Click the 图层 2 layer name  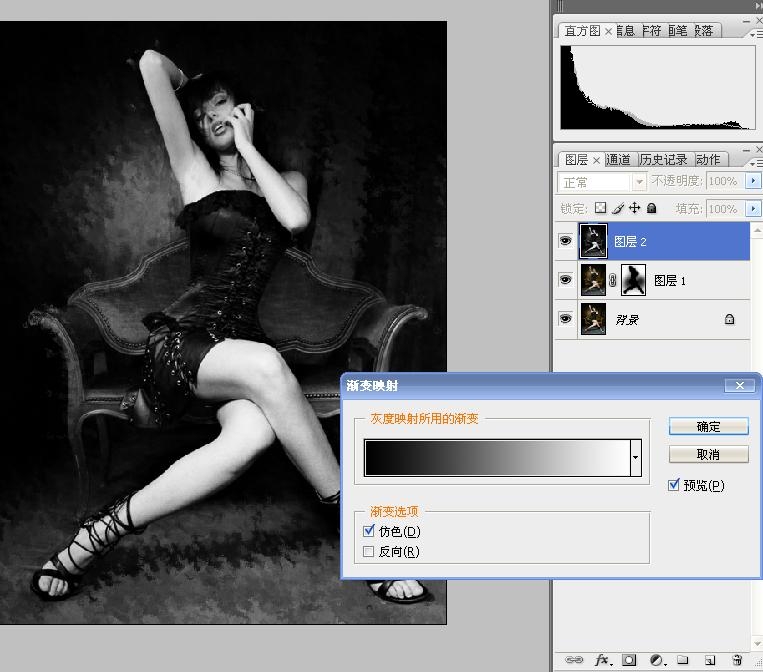(x=630, y=241)
